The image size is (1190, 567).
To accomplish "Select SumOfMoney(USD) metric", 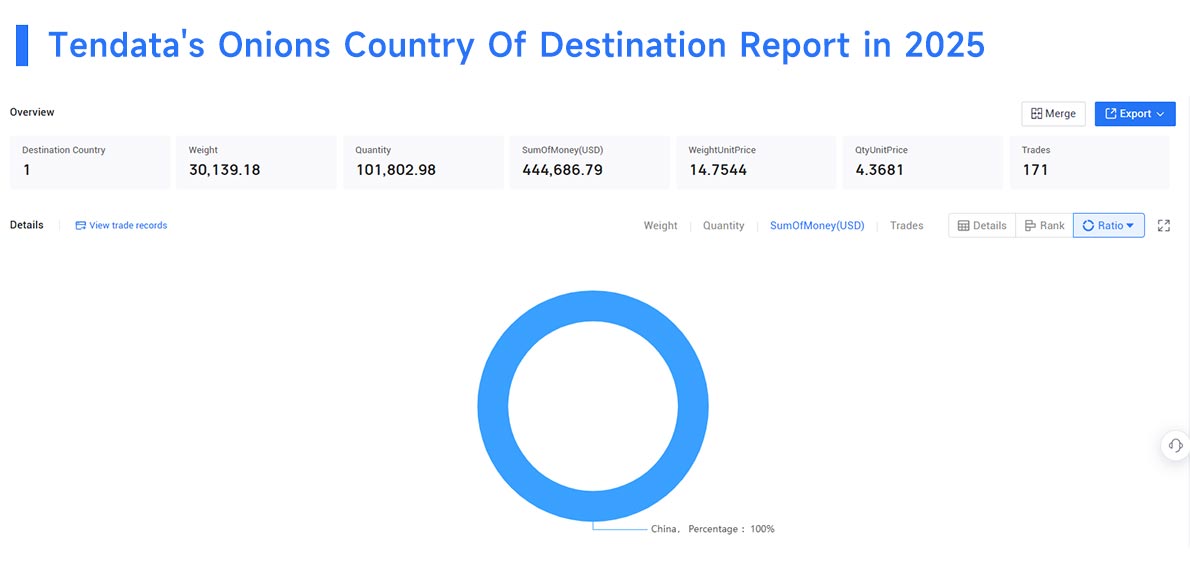I will pos(817,225).
